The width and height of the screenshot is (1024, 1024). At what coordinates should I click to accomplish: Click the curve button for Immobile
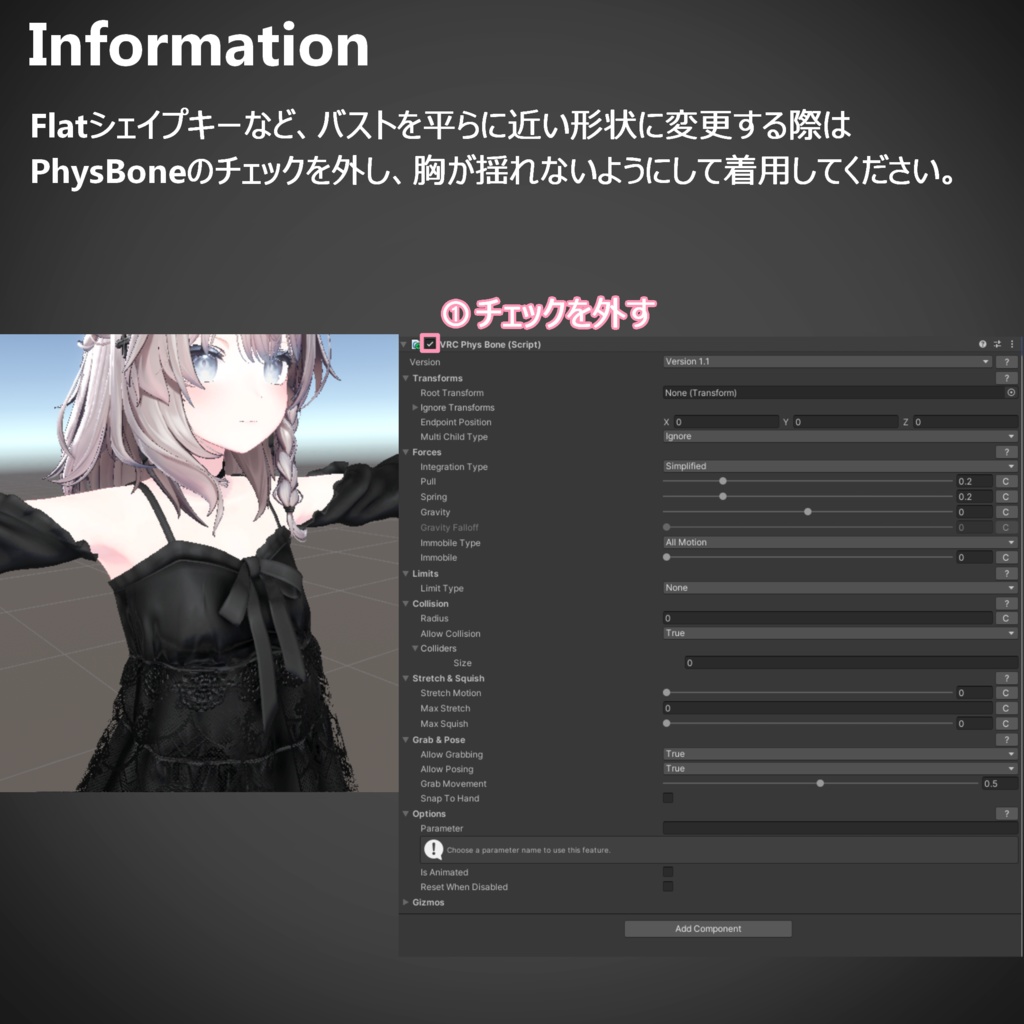click(1006, 558)
